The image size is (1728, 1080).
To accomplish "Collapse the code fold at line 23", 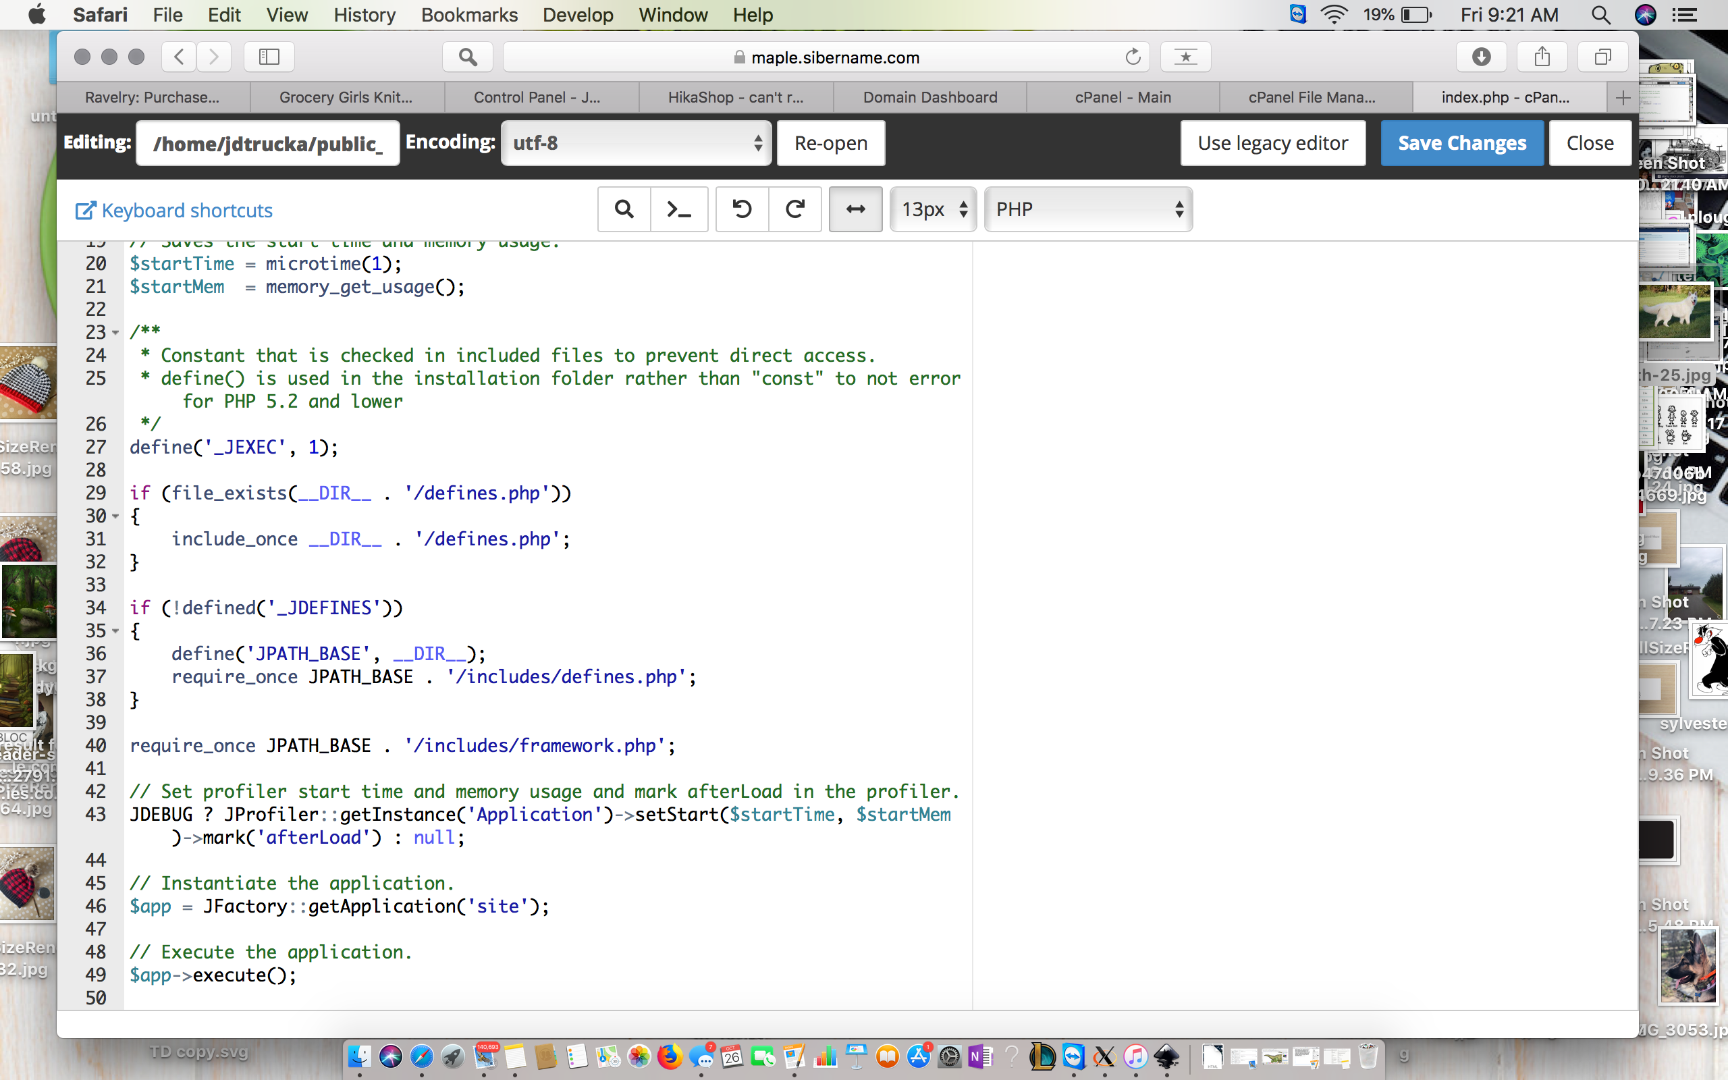I will coord(116,333).
